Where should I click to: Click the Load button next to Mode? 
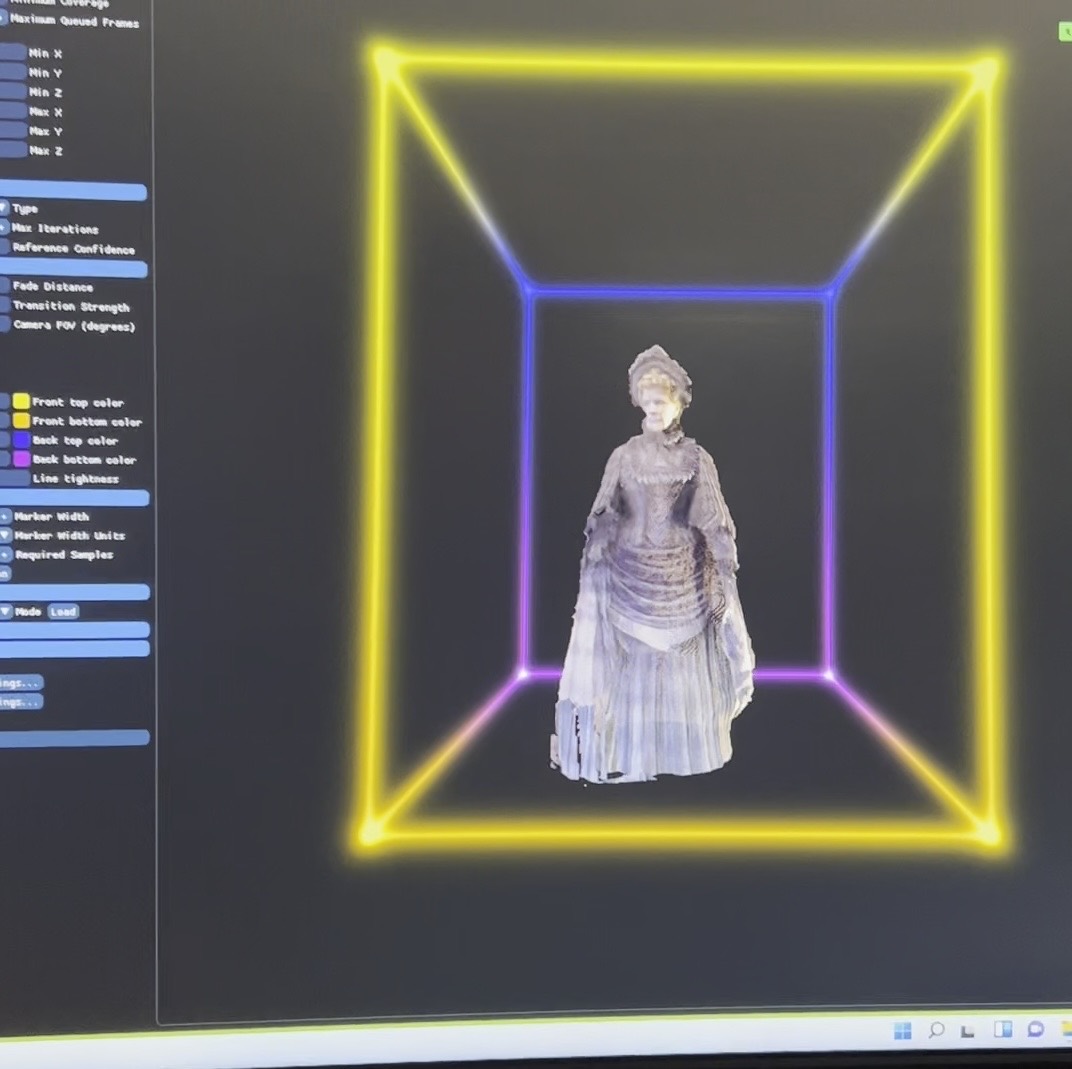click(63, 612)
